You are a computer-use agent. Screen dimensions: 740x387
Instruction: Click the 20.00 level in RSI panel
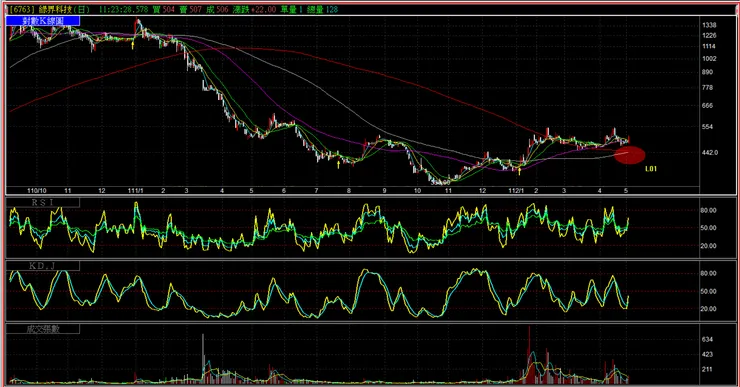pos(709,246)
